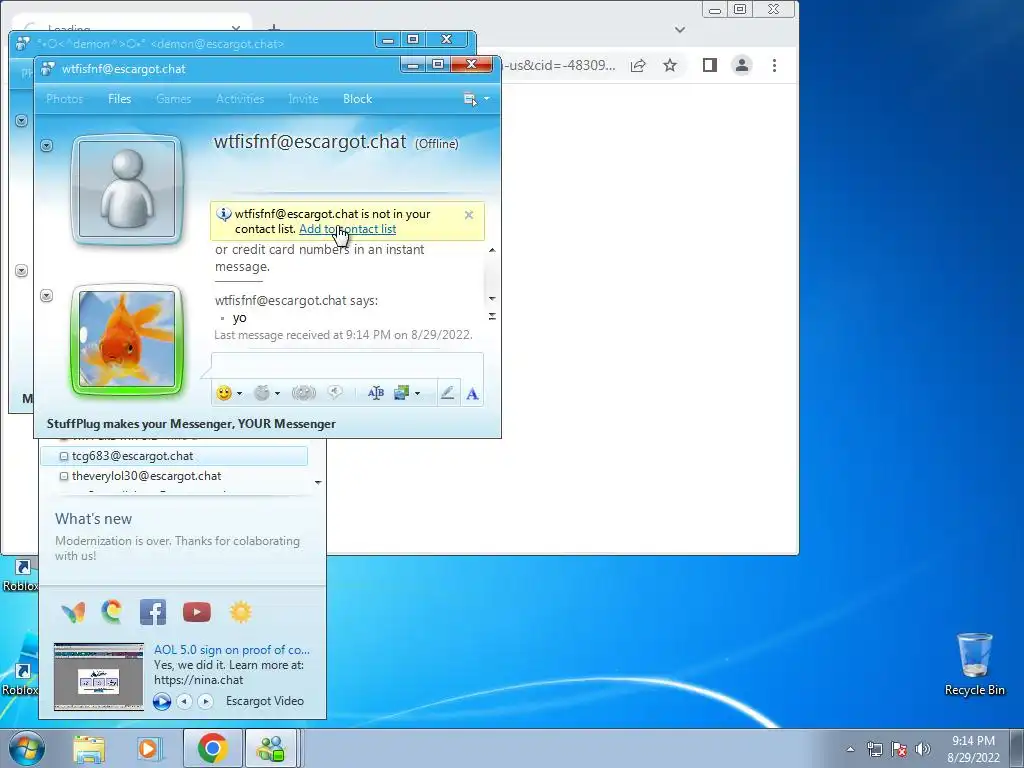Switch to Chrome in taskbar
The image size is (1024, 768).
point(212,748)
